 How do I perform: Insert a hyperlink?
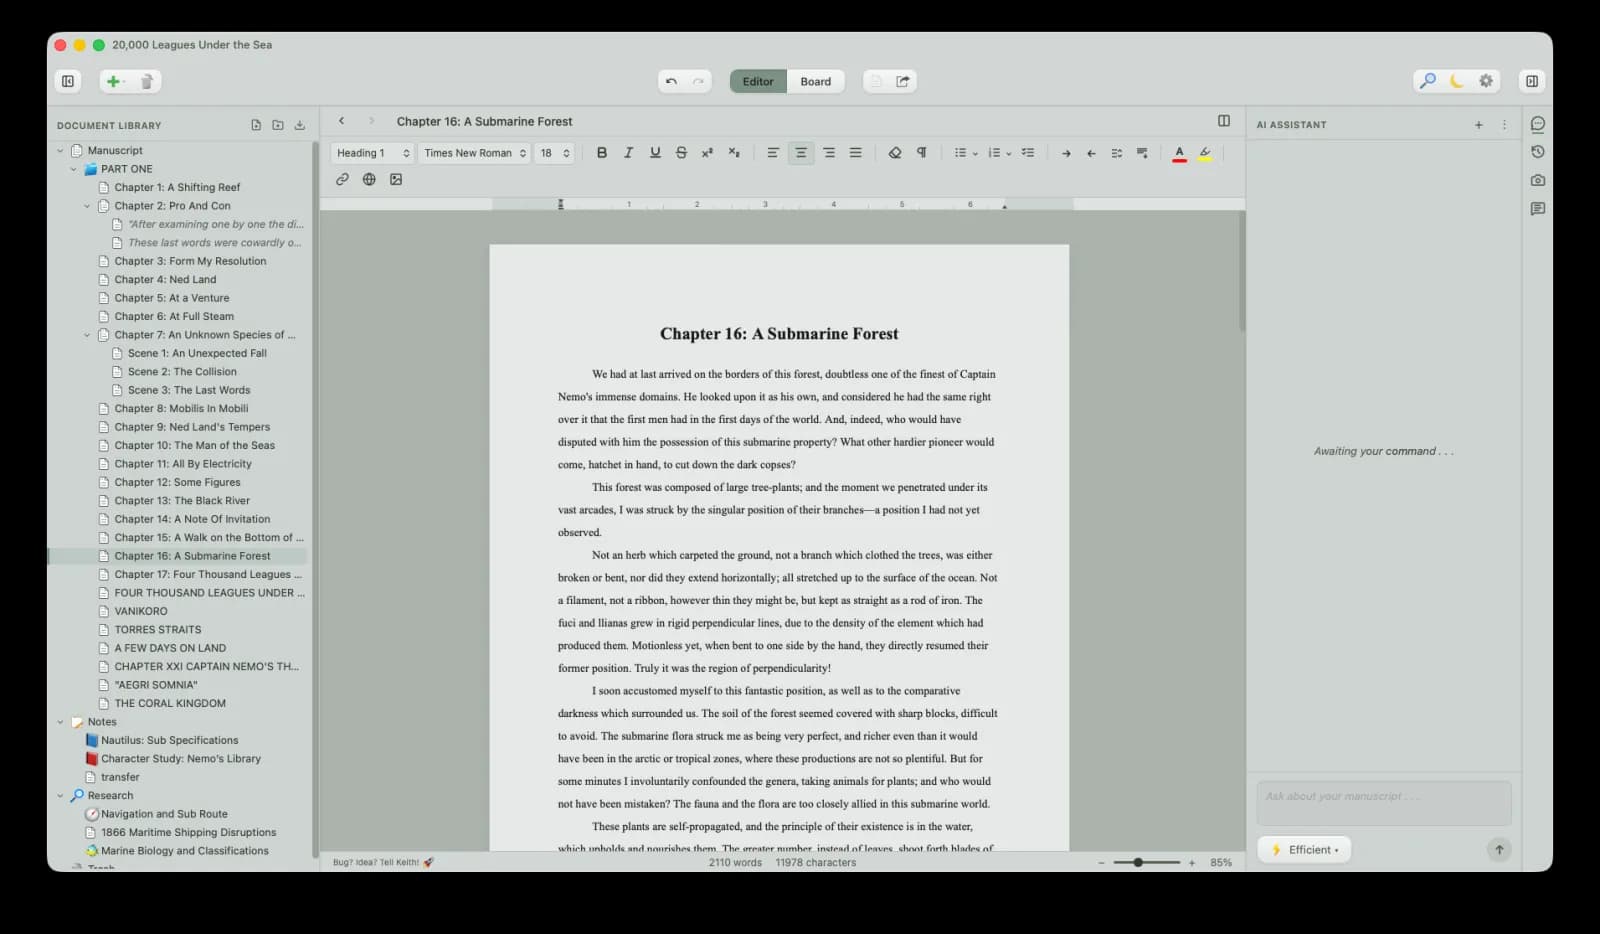pos(342,179)
